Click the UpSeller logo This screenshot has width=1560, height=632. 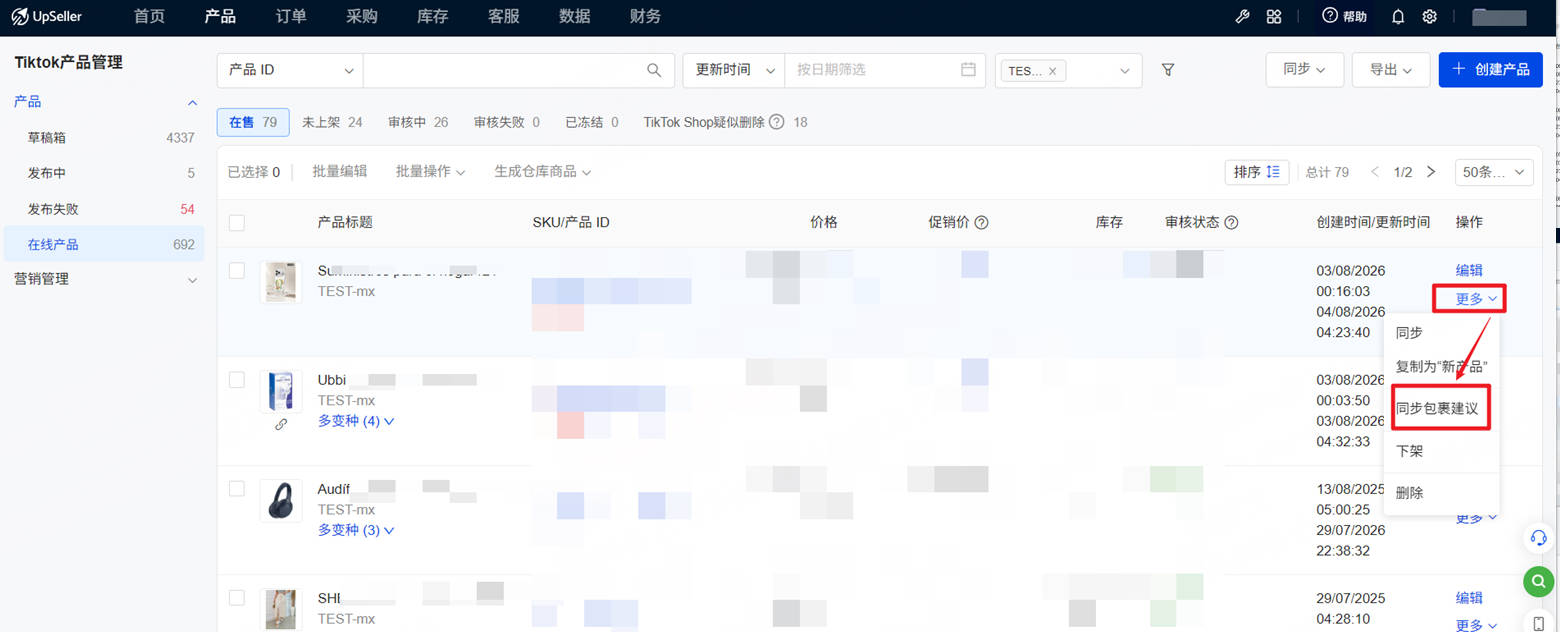coord(47,16)
